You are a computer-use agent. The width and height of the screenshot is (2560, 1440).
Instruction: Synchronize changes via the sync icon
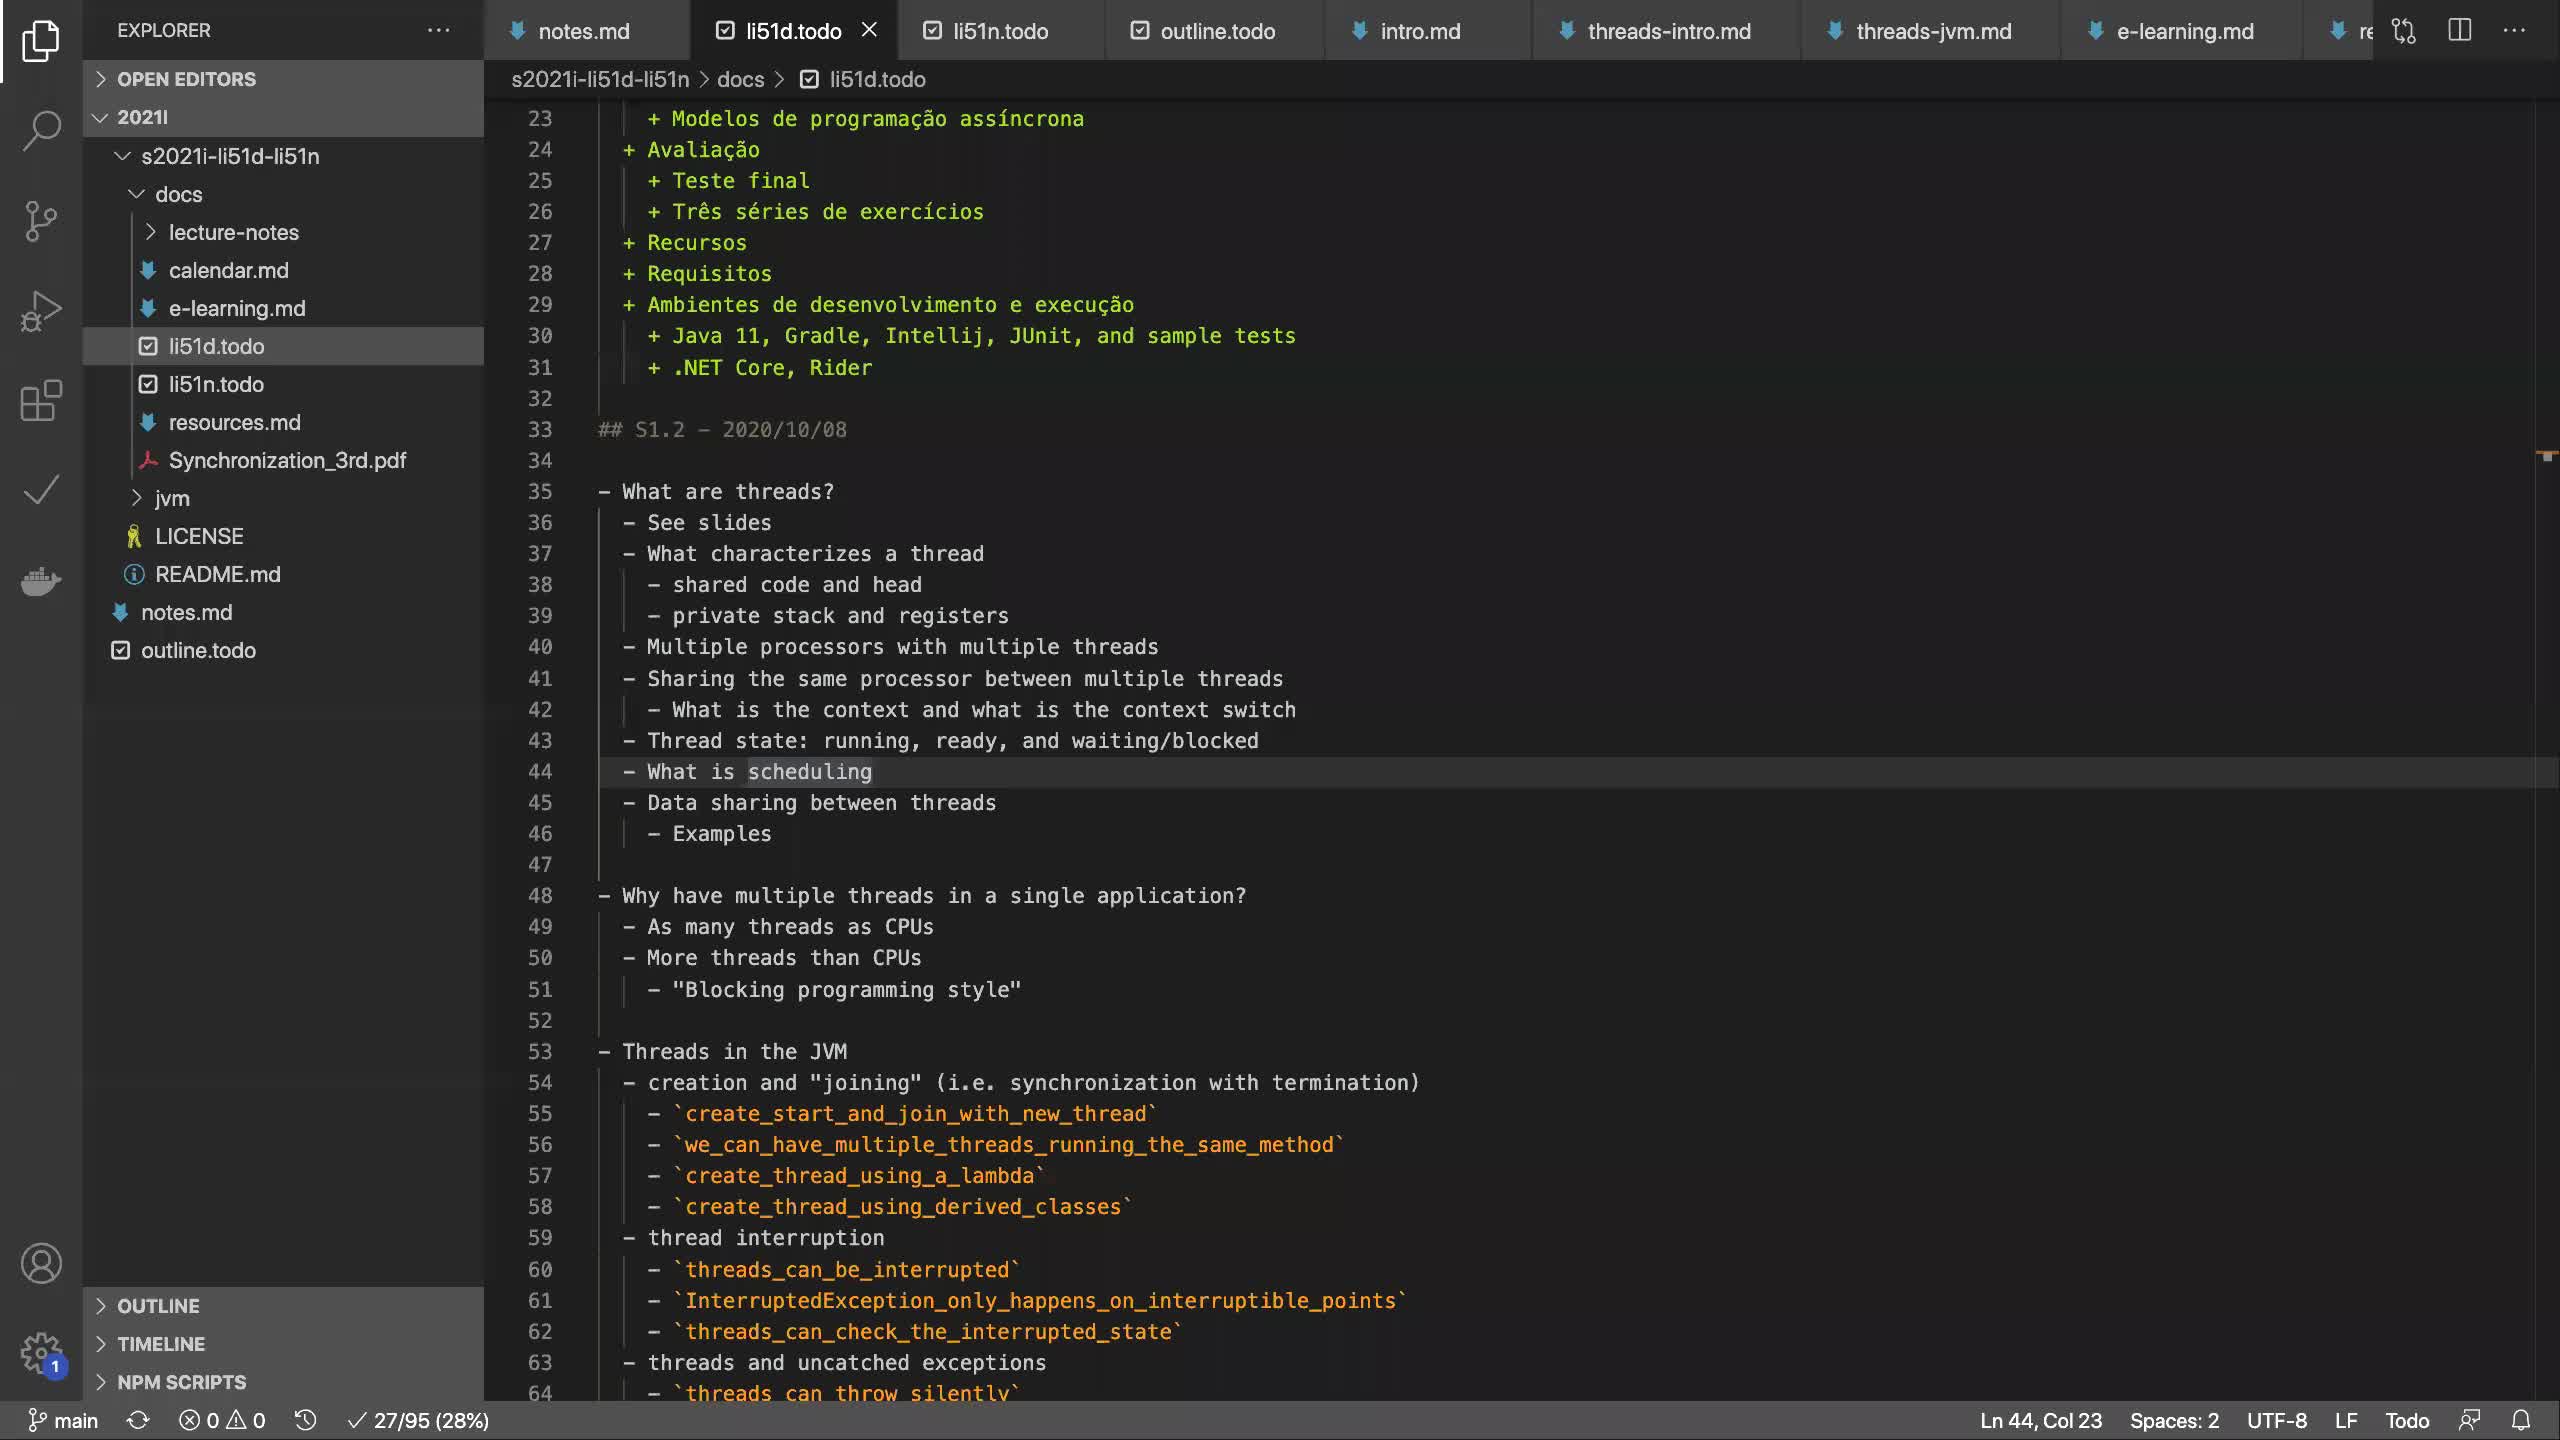click(x=138, y=1420)
